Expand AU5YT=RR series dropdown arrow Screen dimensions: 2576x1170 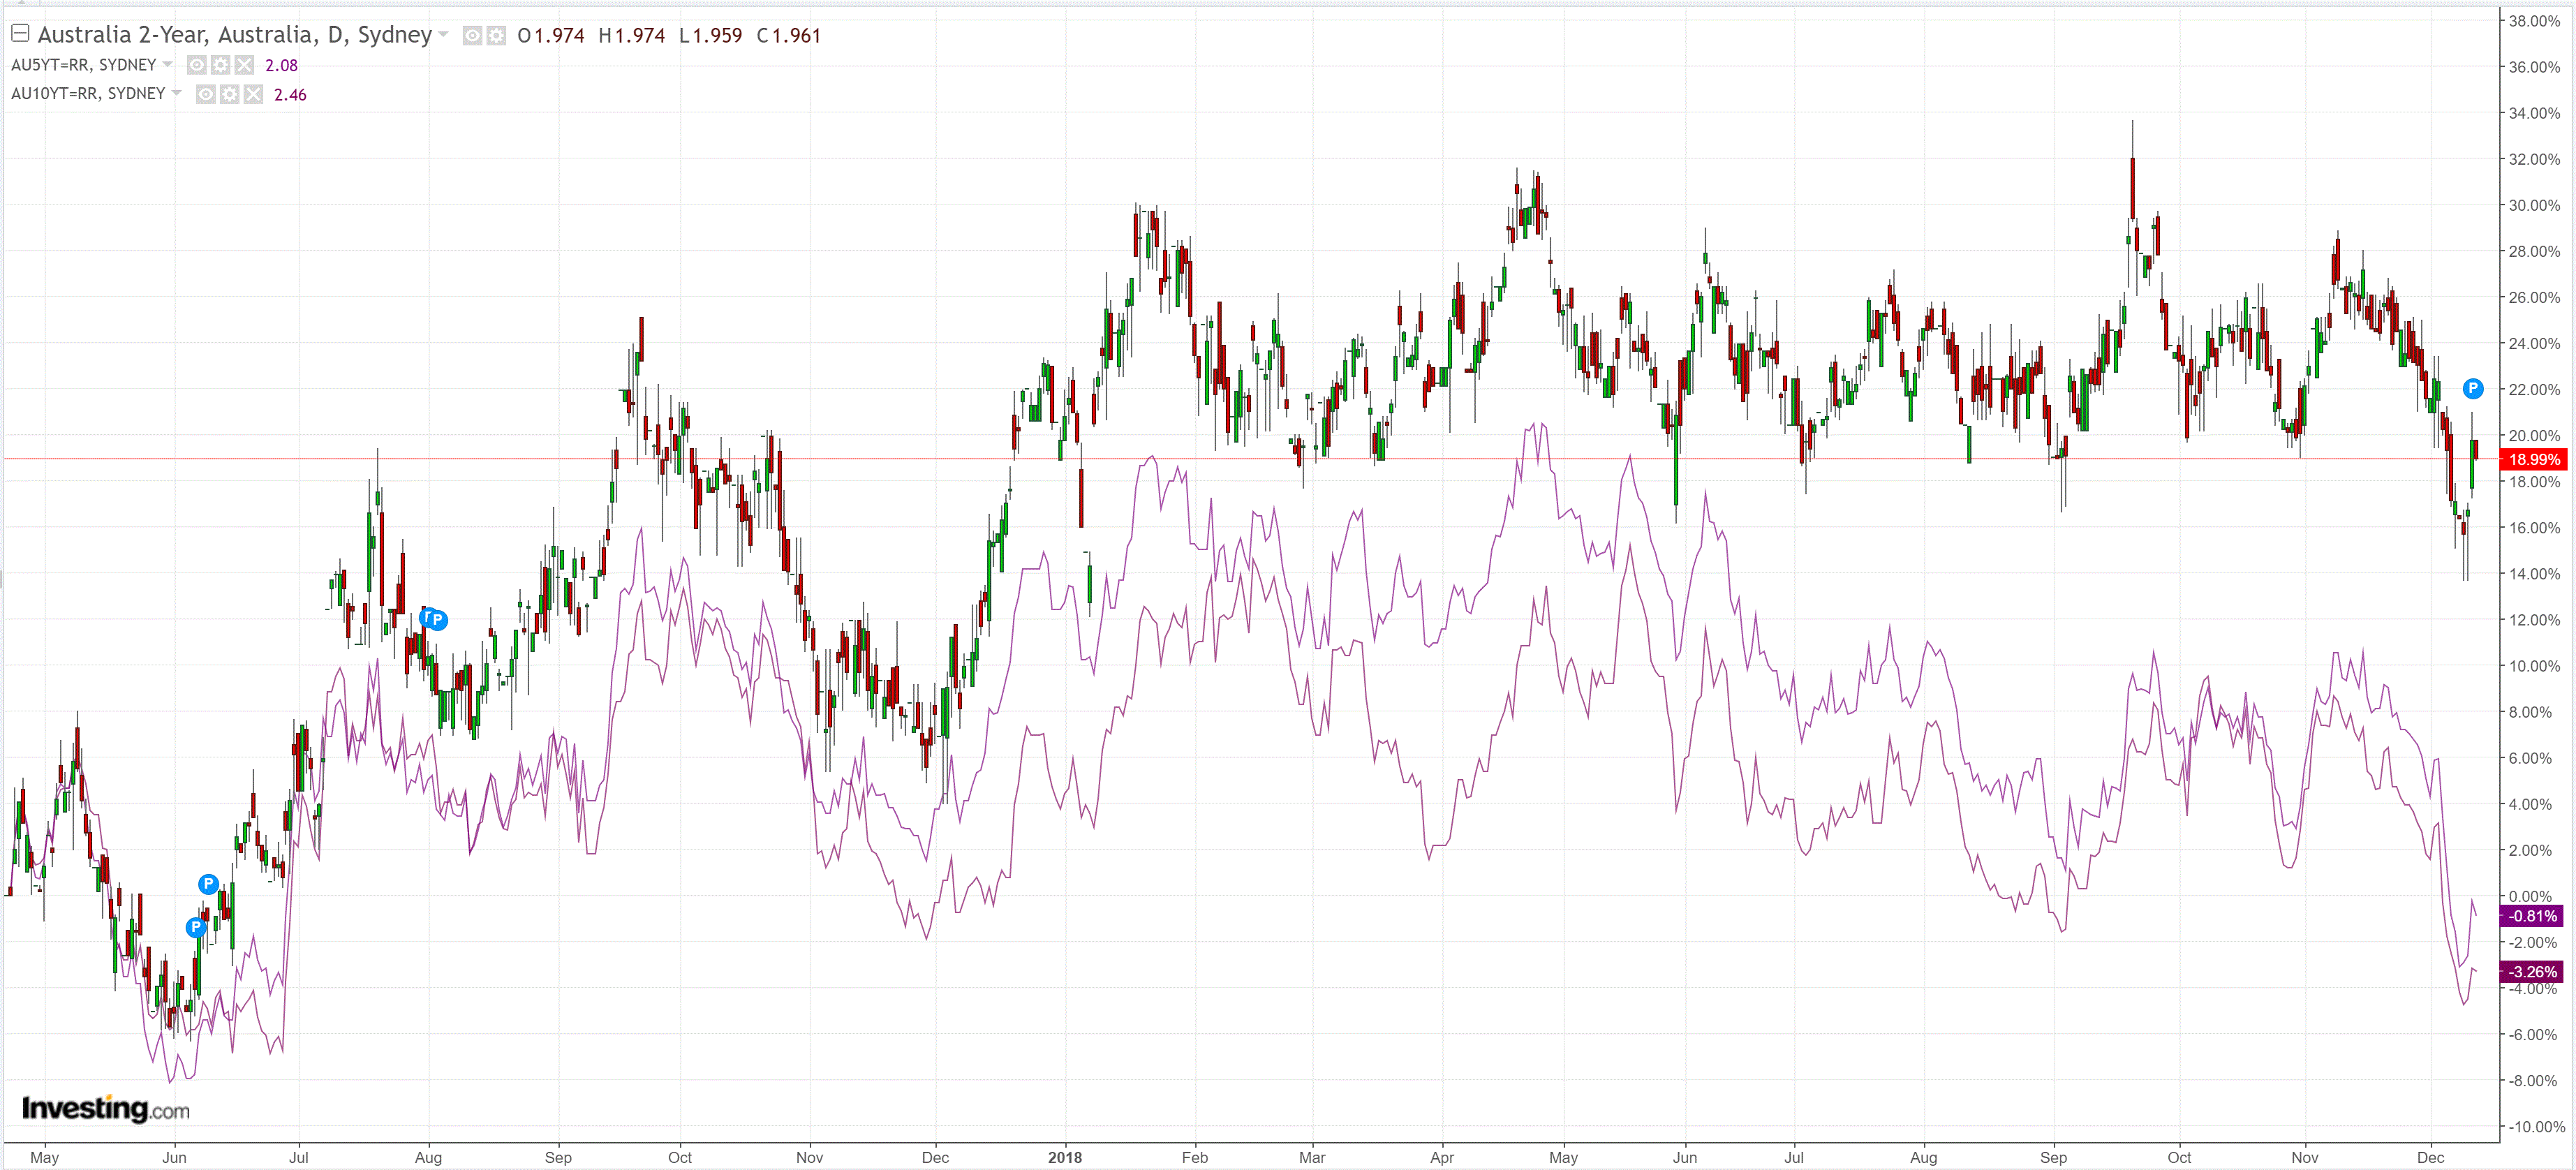coord(168,65)
